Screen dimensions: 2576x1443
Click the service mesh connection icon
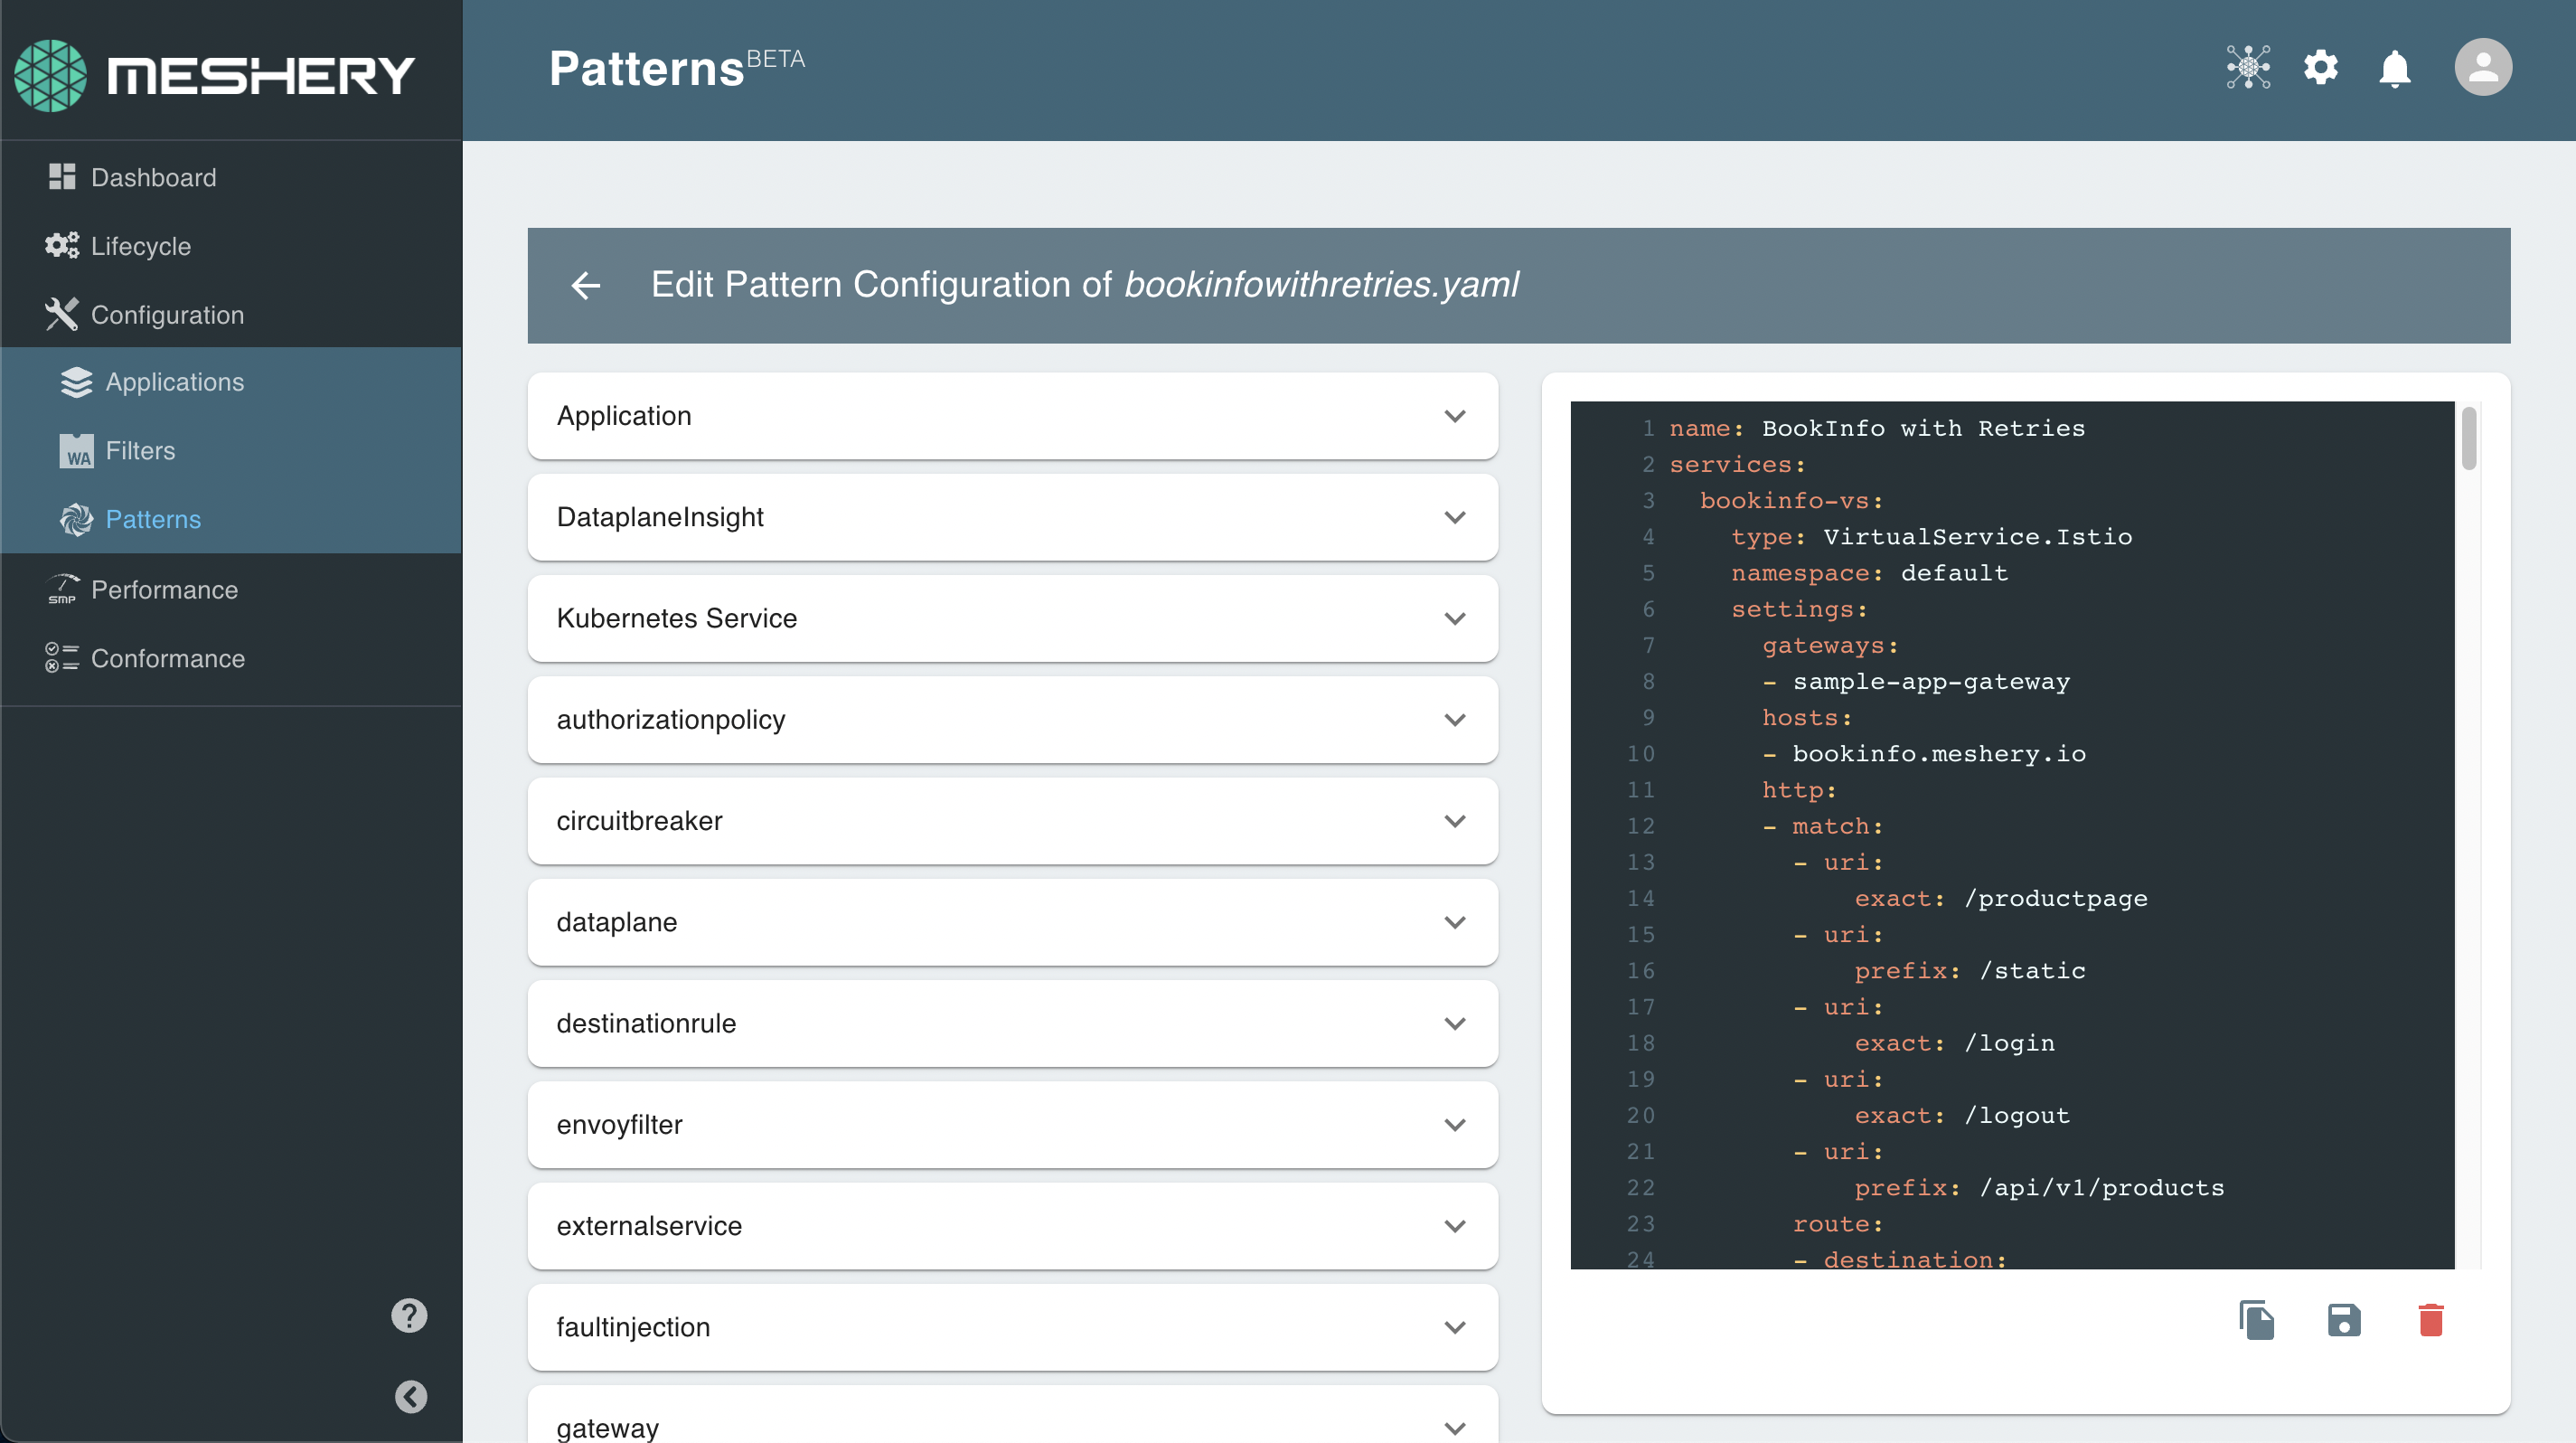coord(2247,68)
